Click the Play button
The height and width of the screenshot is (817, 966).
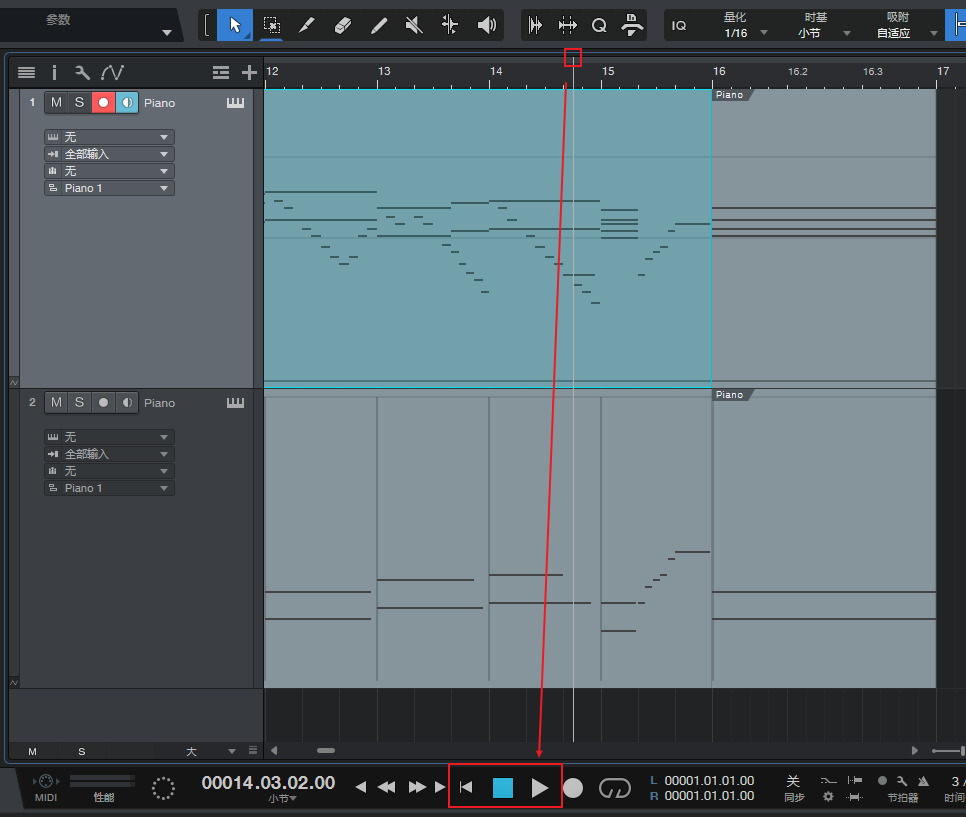(540, 787)
